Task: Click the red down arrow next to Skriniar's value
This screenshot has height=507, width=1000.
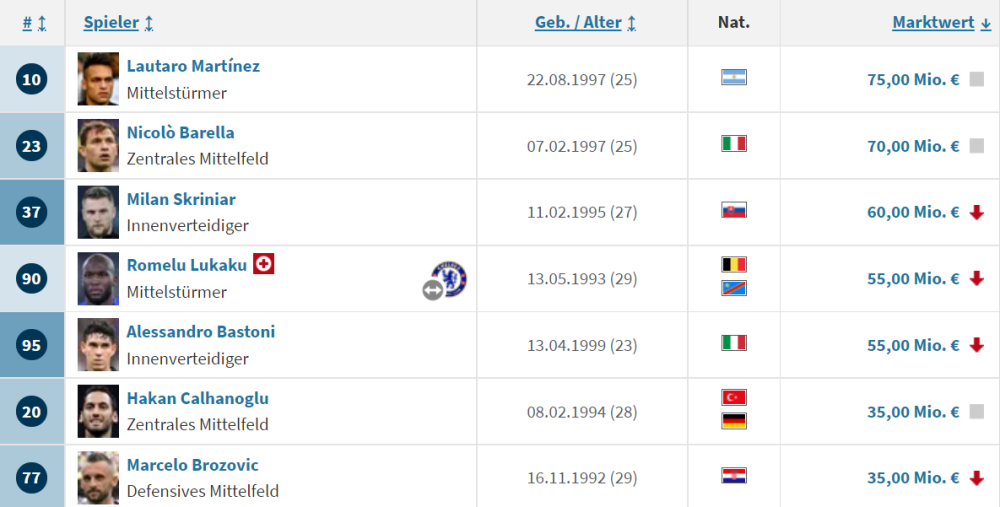Action: [x=976, y=212]
